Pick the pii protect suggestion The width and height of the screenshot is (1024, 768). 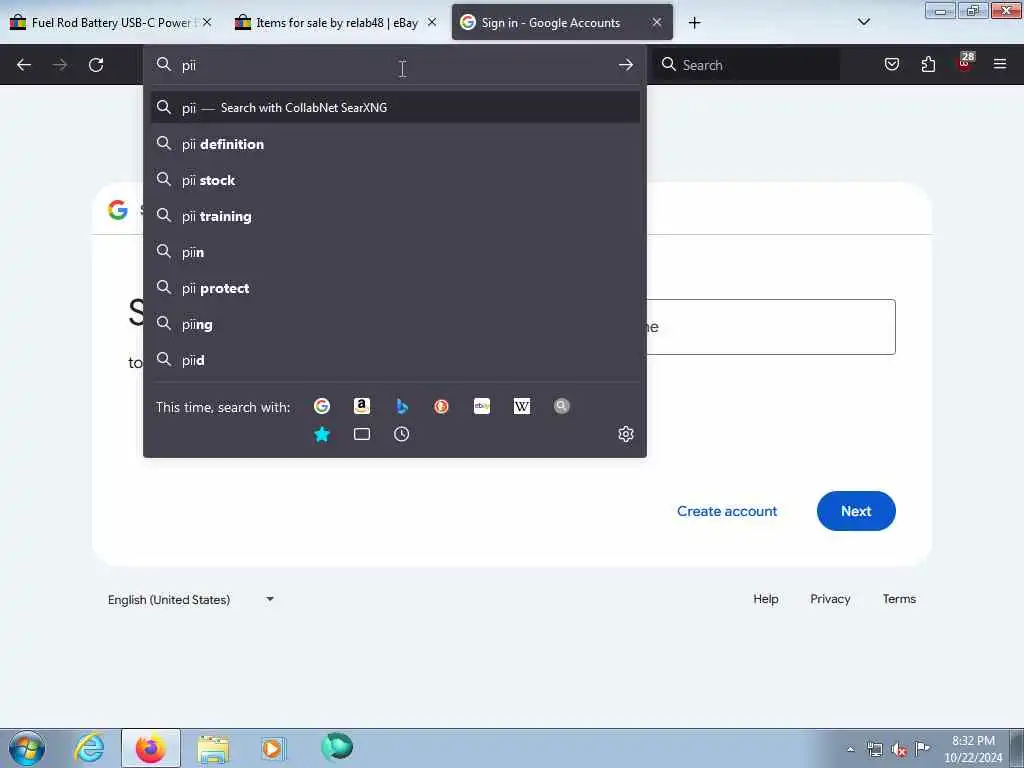(395, 288)
